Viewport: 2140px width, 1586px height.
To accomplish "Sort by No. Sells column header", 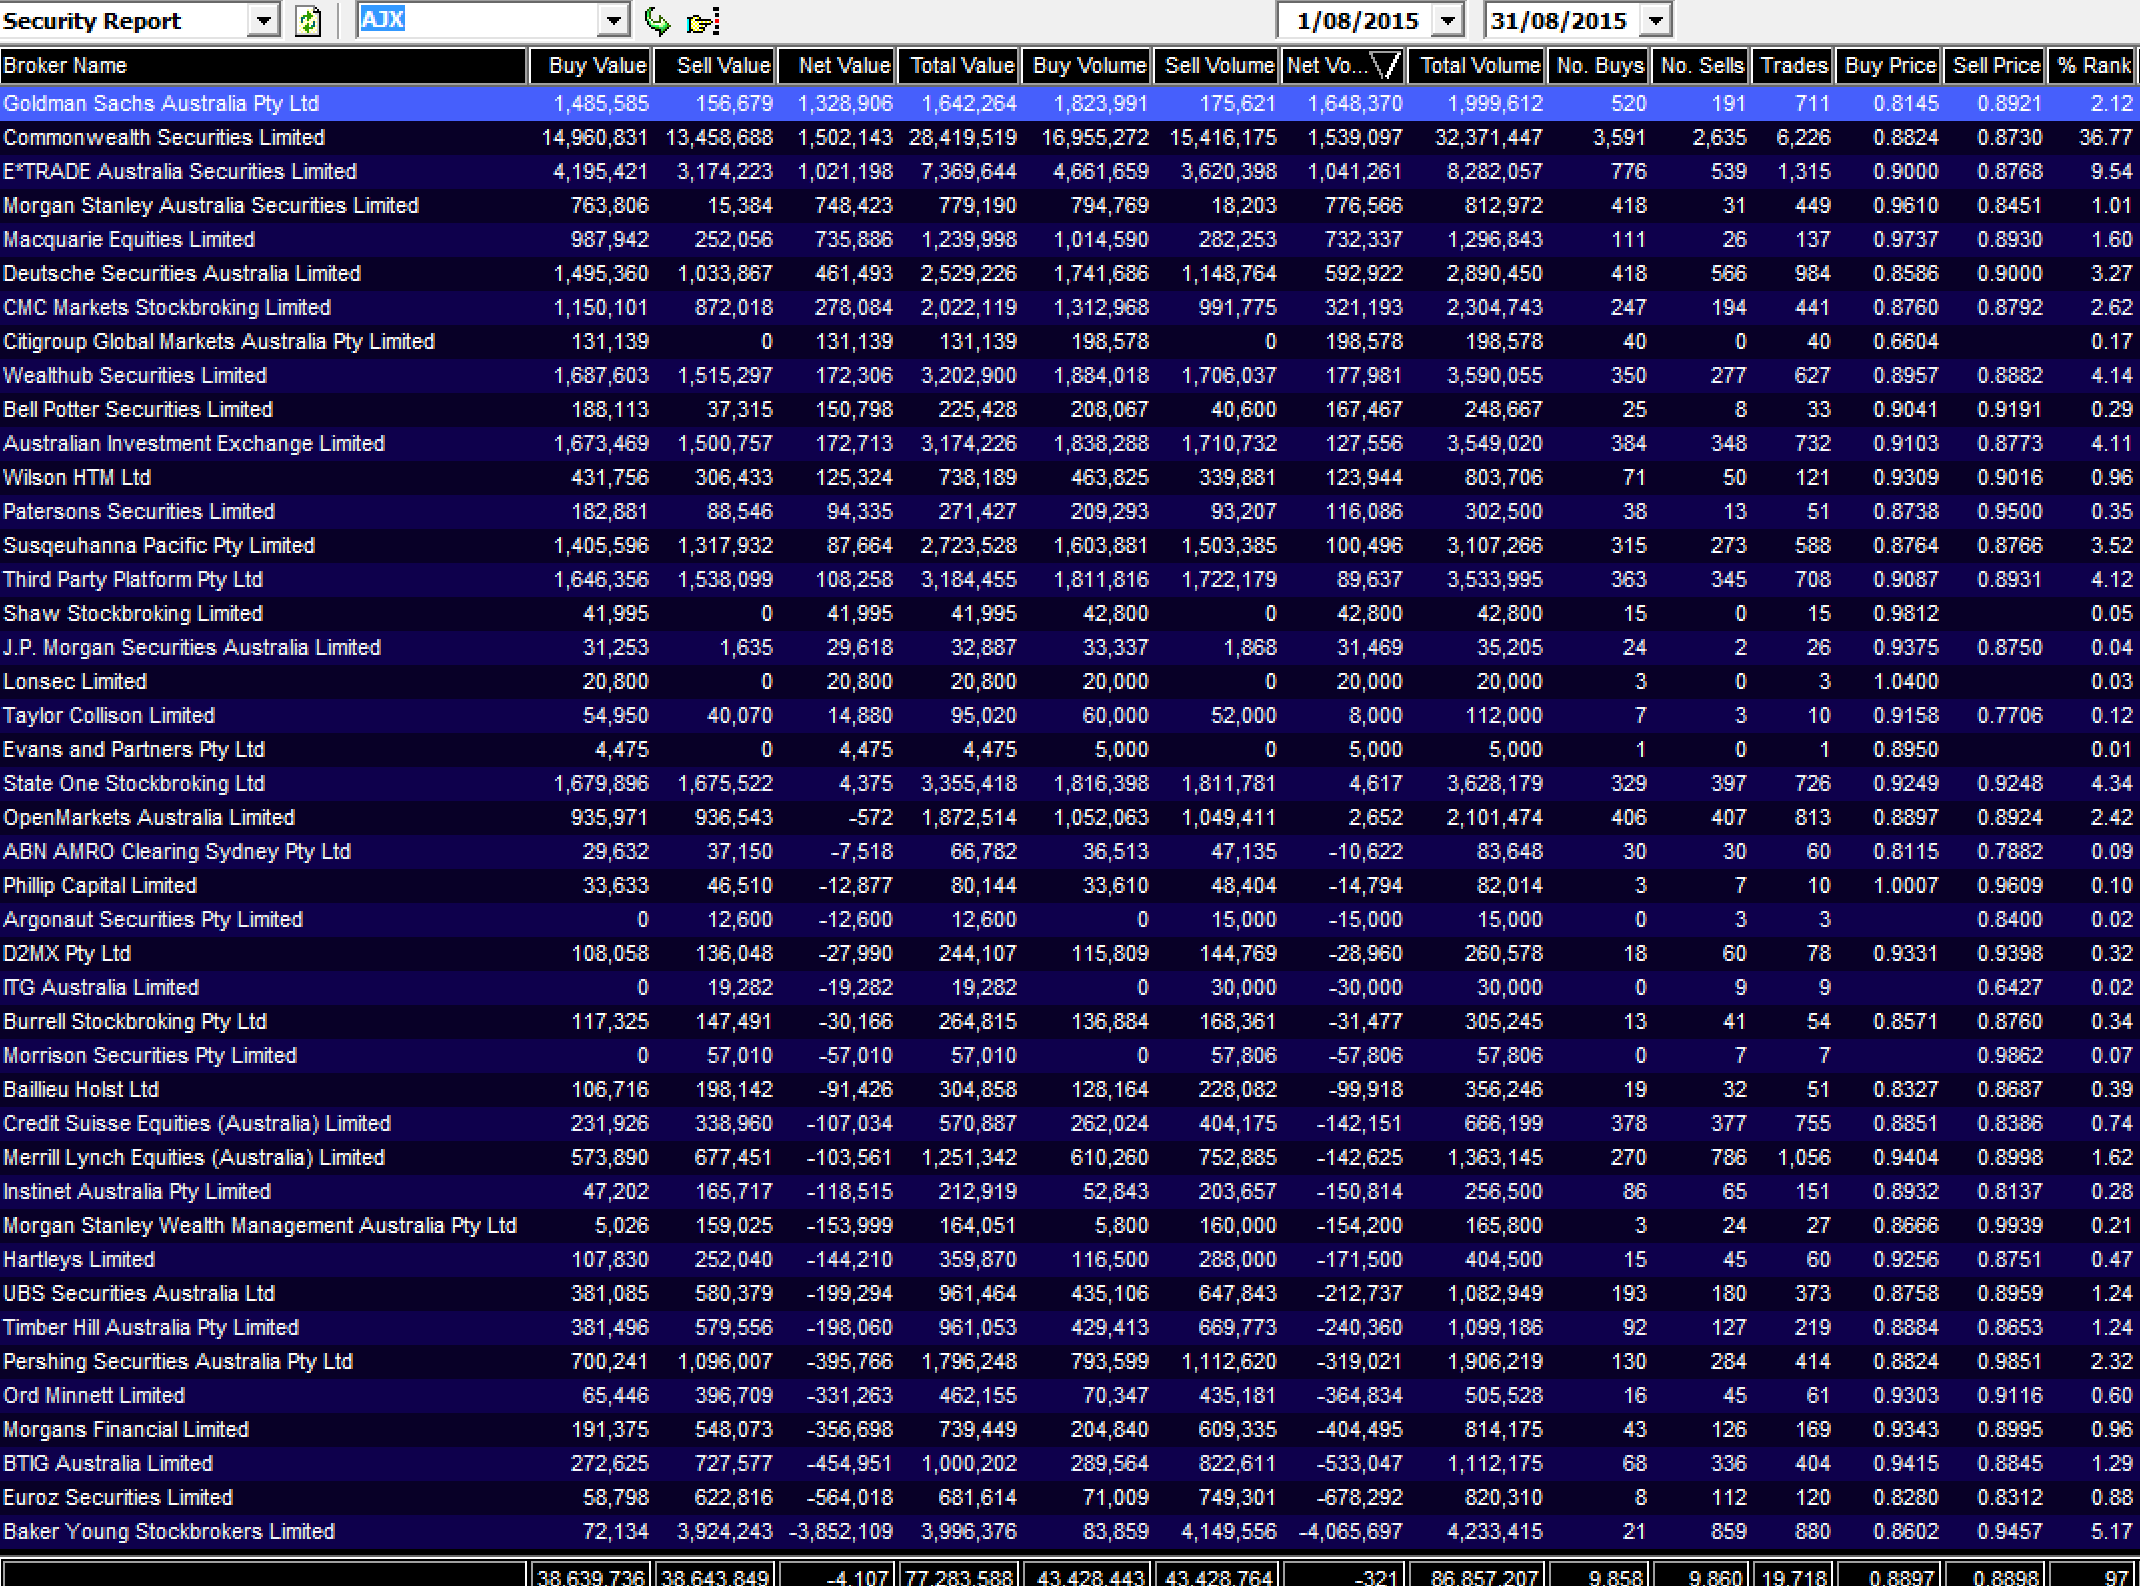I will (1700, 66).
